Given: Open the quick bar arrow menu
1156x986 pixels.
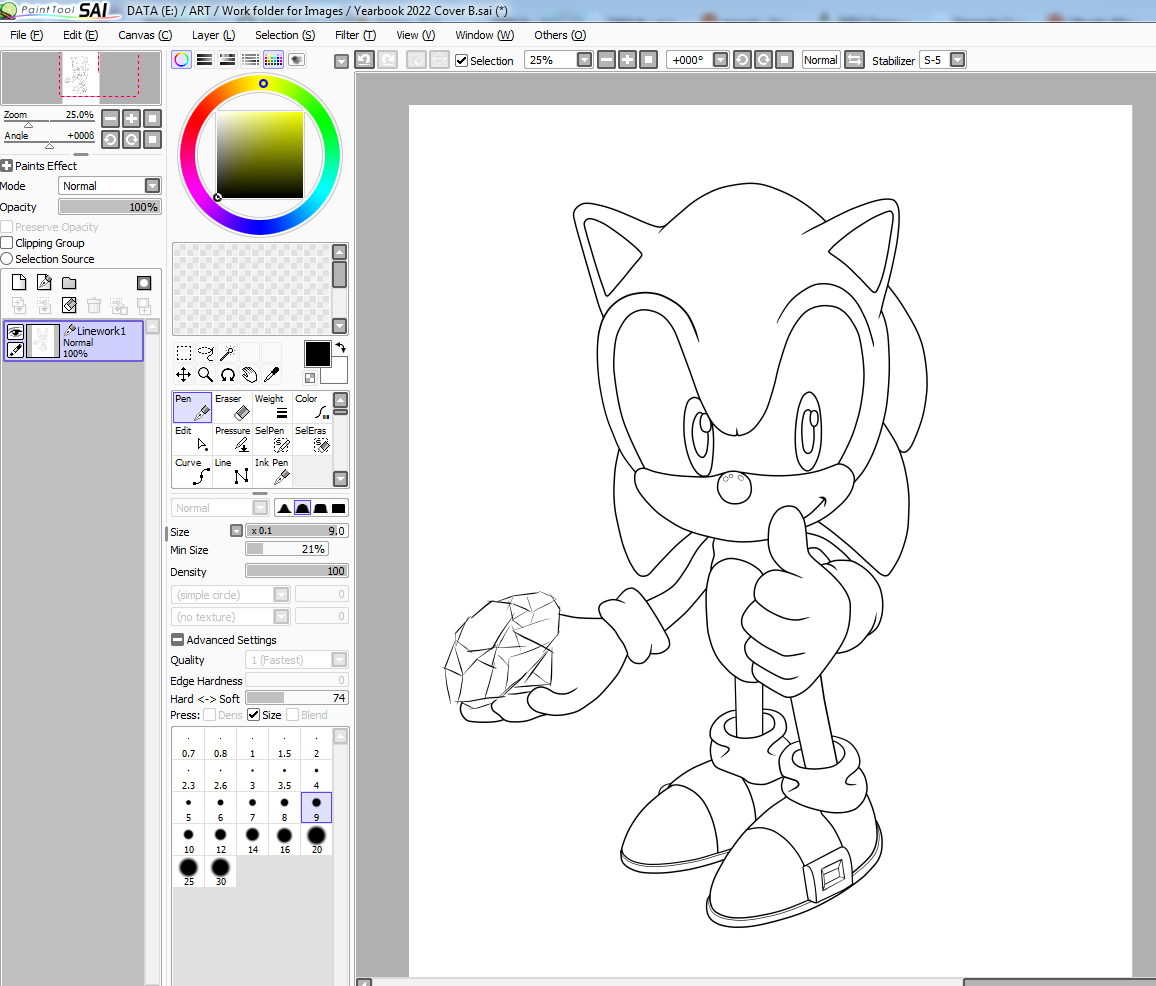Looking at the screenshot, I should coord(341,61).
